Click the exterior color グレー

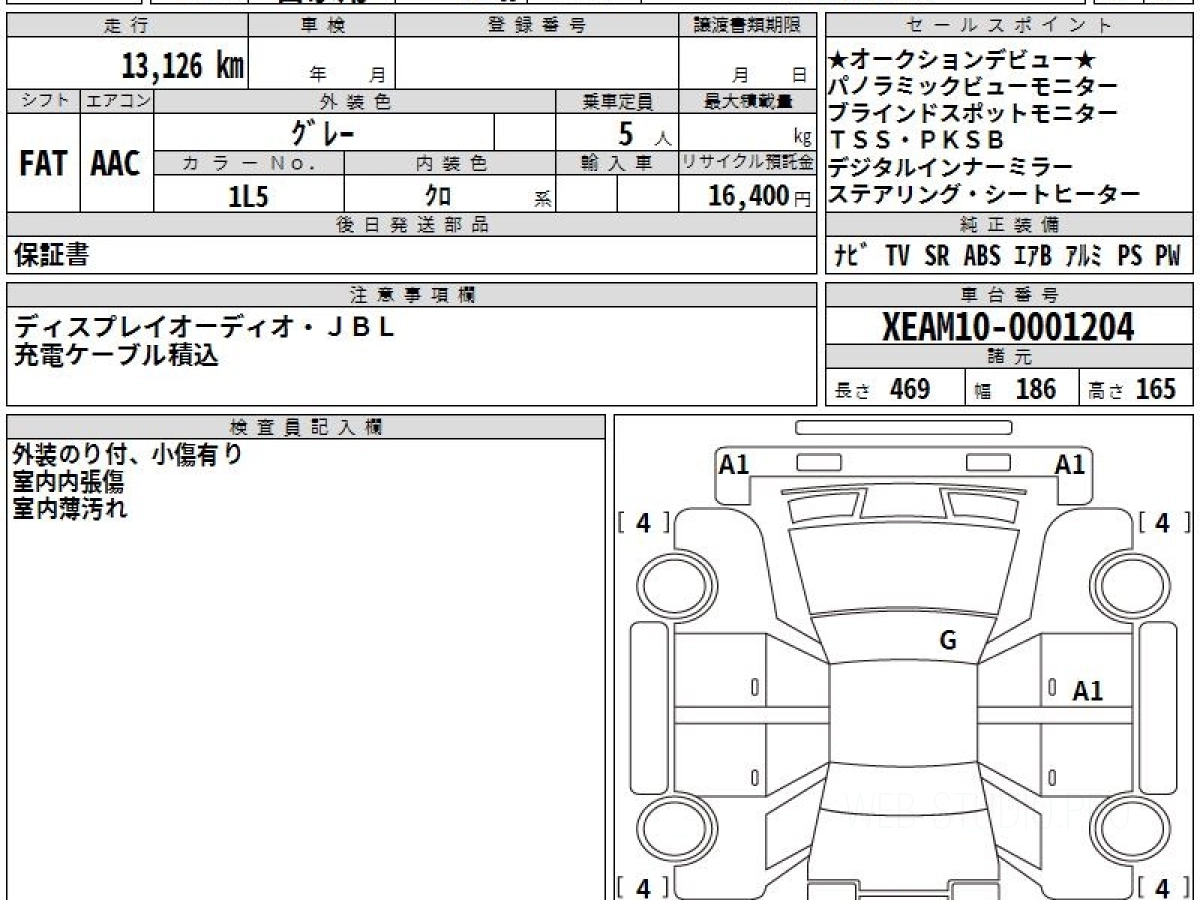click(322, 132)
